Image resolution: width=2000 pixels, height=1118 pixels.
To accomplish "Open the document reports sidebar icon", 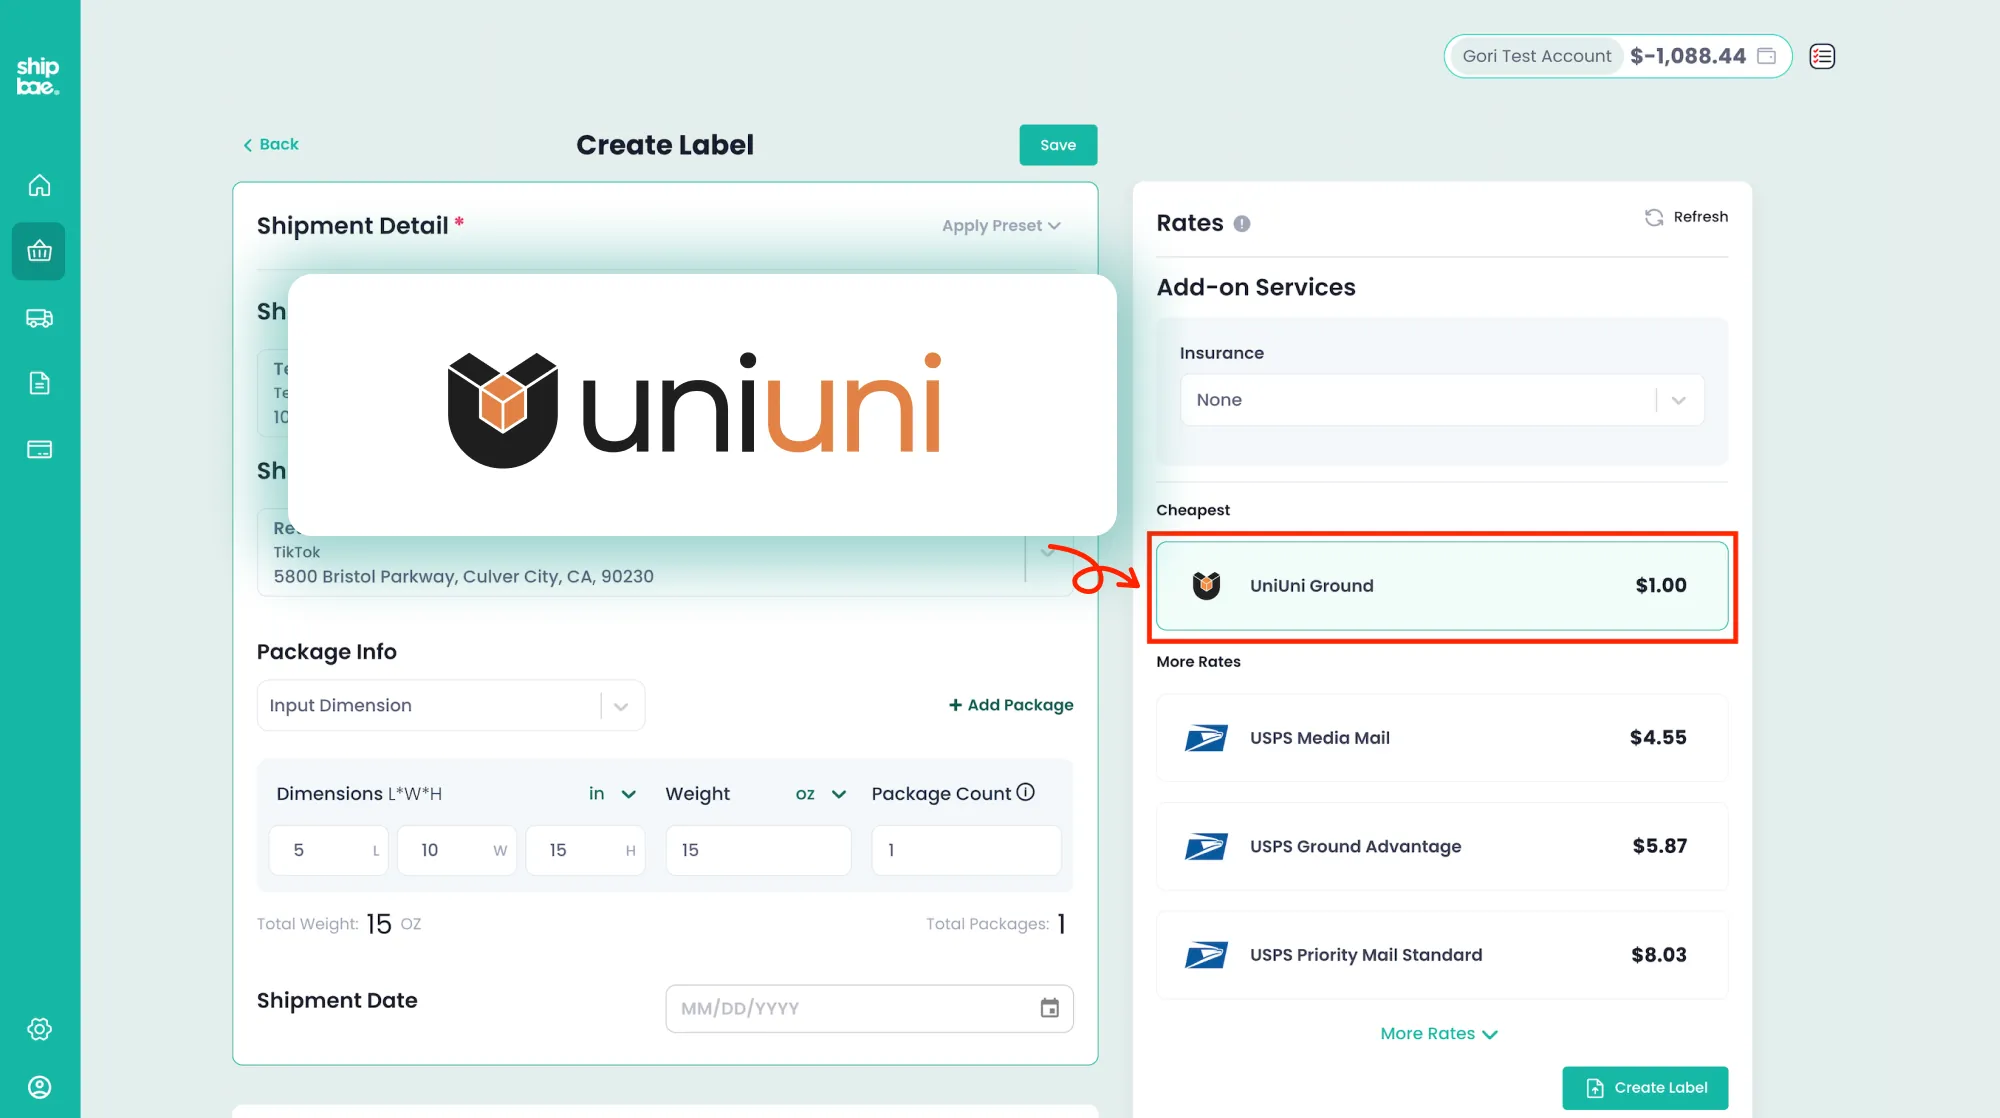I will pos(39,383).
